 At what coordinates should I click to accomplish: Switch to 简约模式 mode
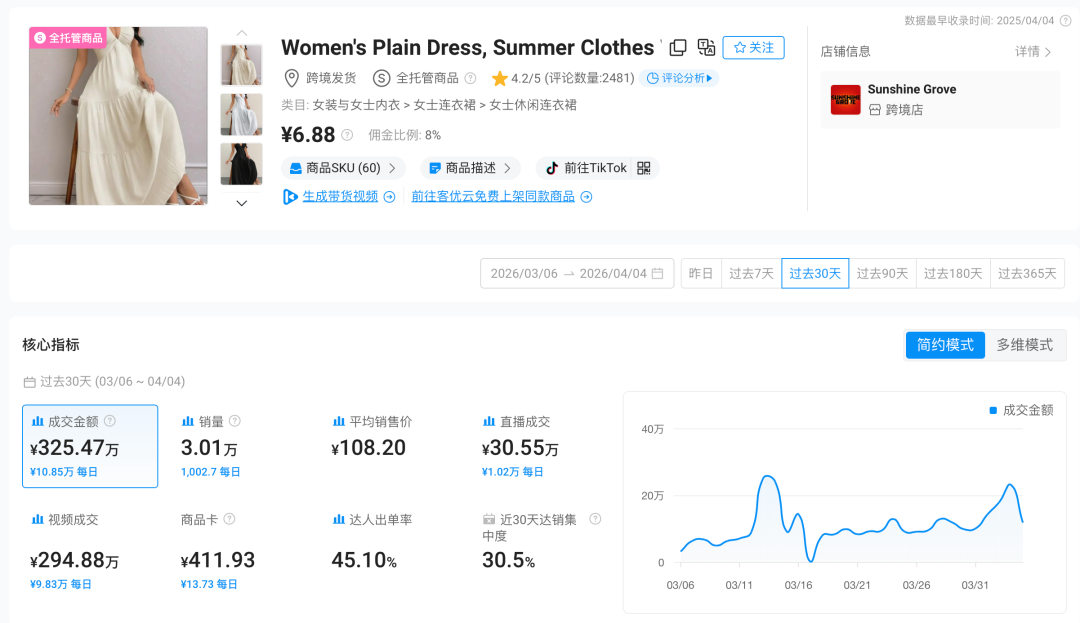(x=944, y=345)
